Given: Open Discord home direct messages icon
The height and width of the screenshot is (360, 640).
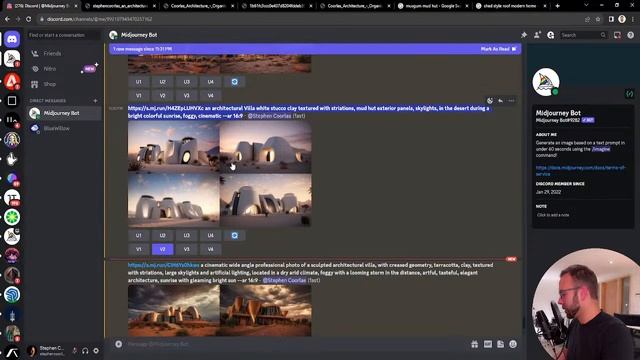Looking at the screenshot, I should 12,39.
